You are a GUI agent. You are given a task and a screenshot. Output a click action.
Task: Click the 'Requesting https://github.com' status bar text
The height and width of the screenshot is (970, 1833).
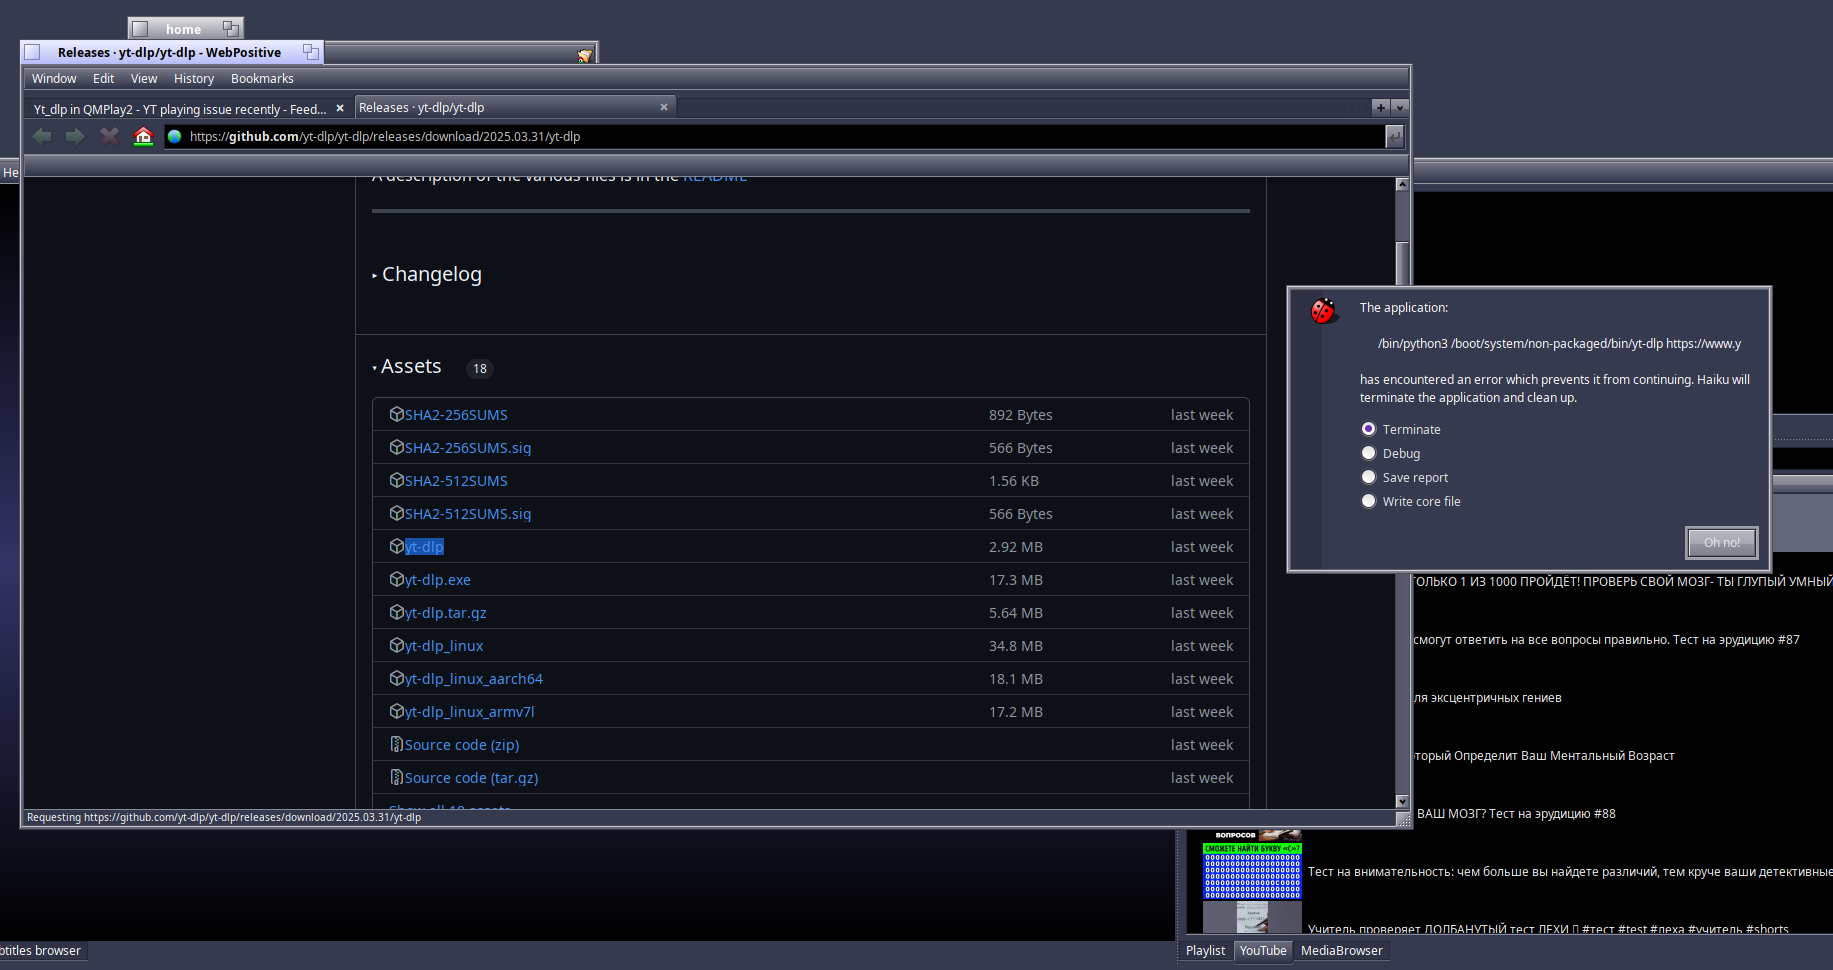pyautogui.click(x=224, y=817)
